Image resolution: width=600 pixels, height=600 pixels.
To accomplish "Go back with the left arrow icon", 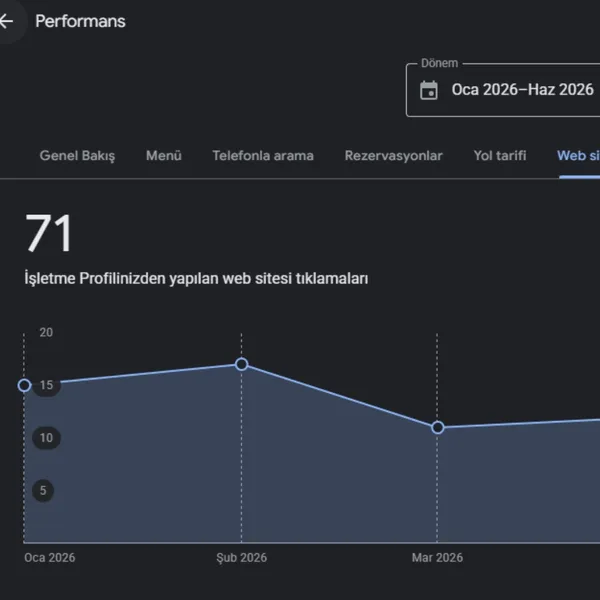I will point(6,21).
